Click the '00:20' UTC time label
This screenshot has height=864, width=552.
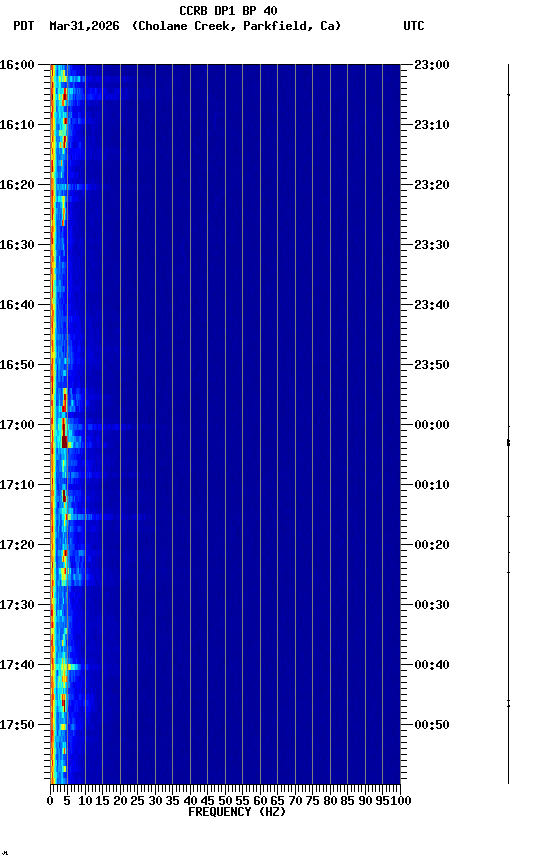coord(432,546)
